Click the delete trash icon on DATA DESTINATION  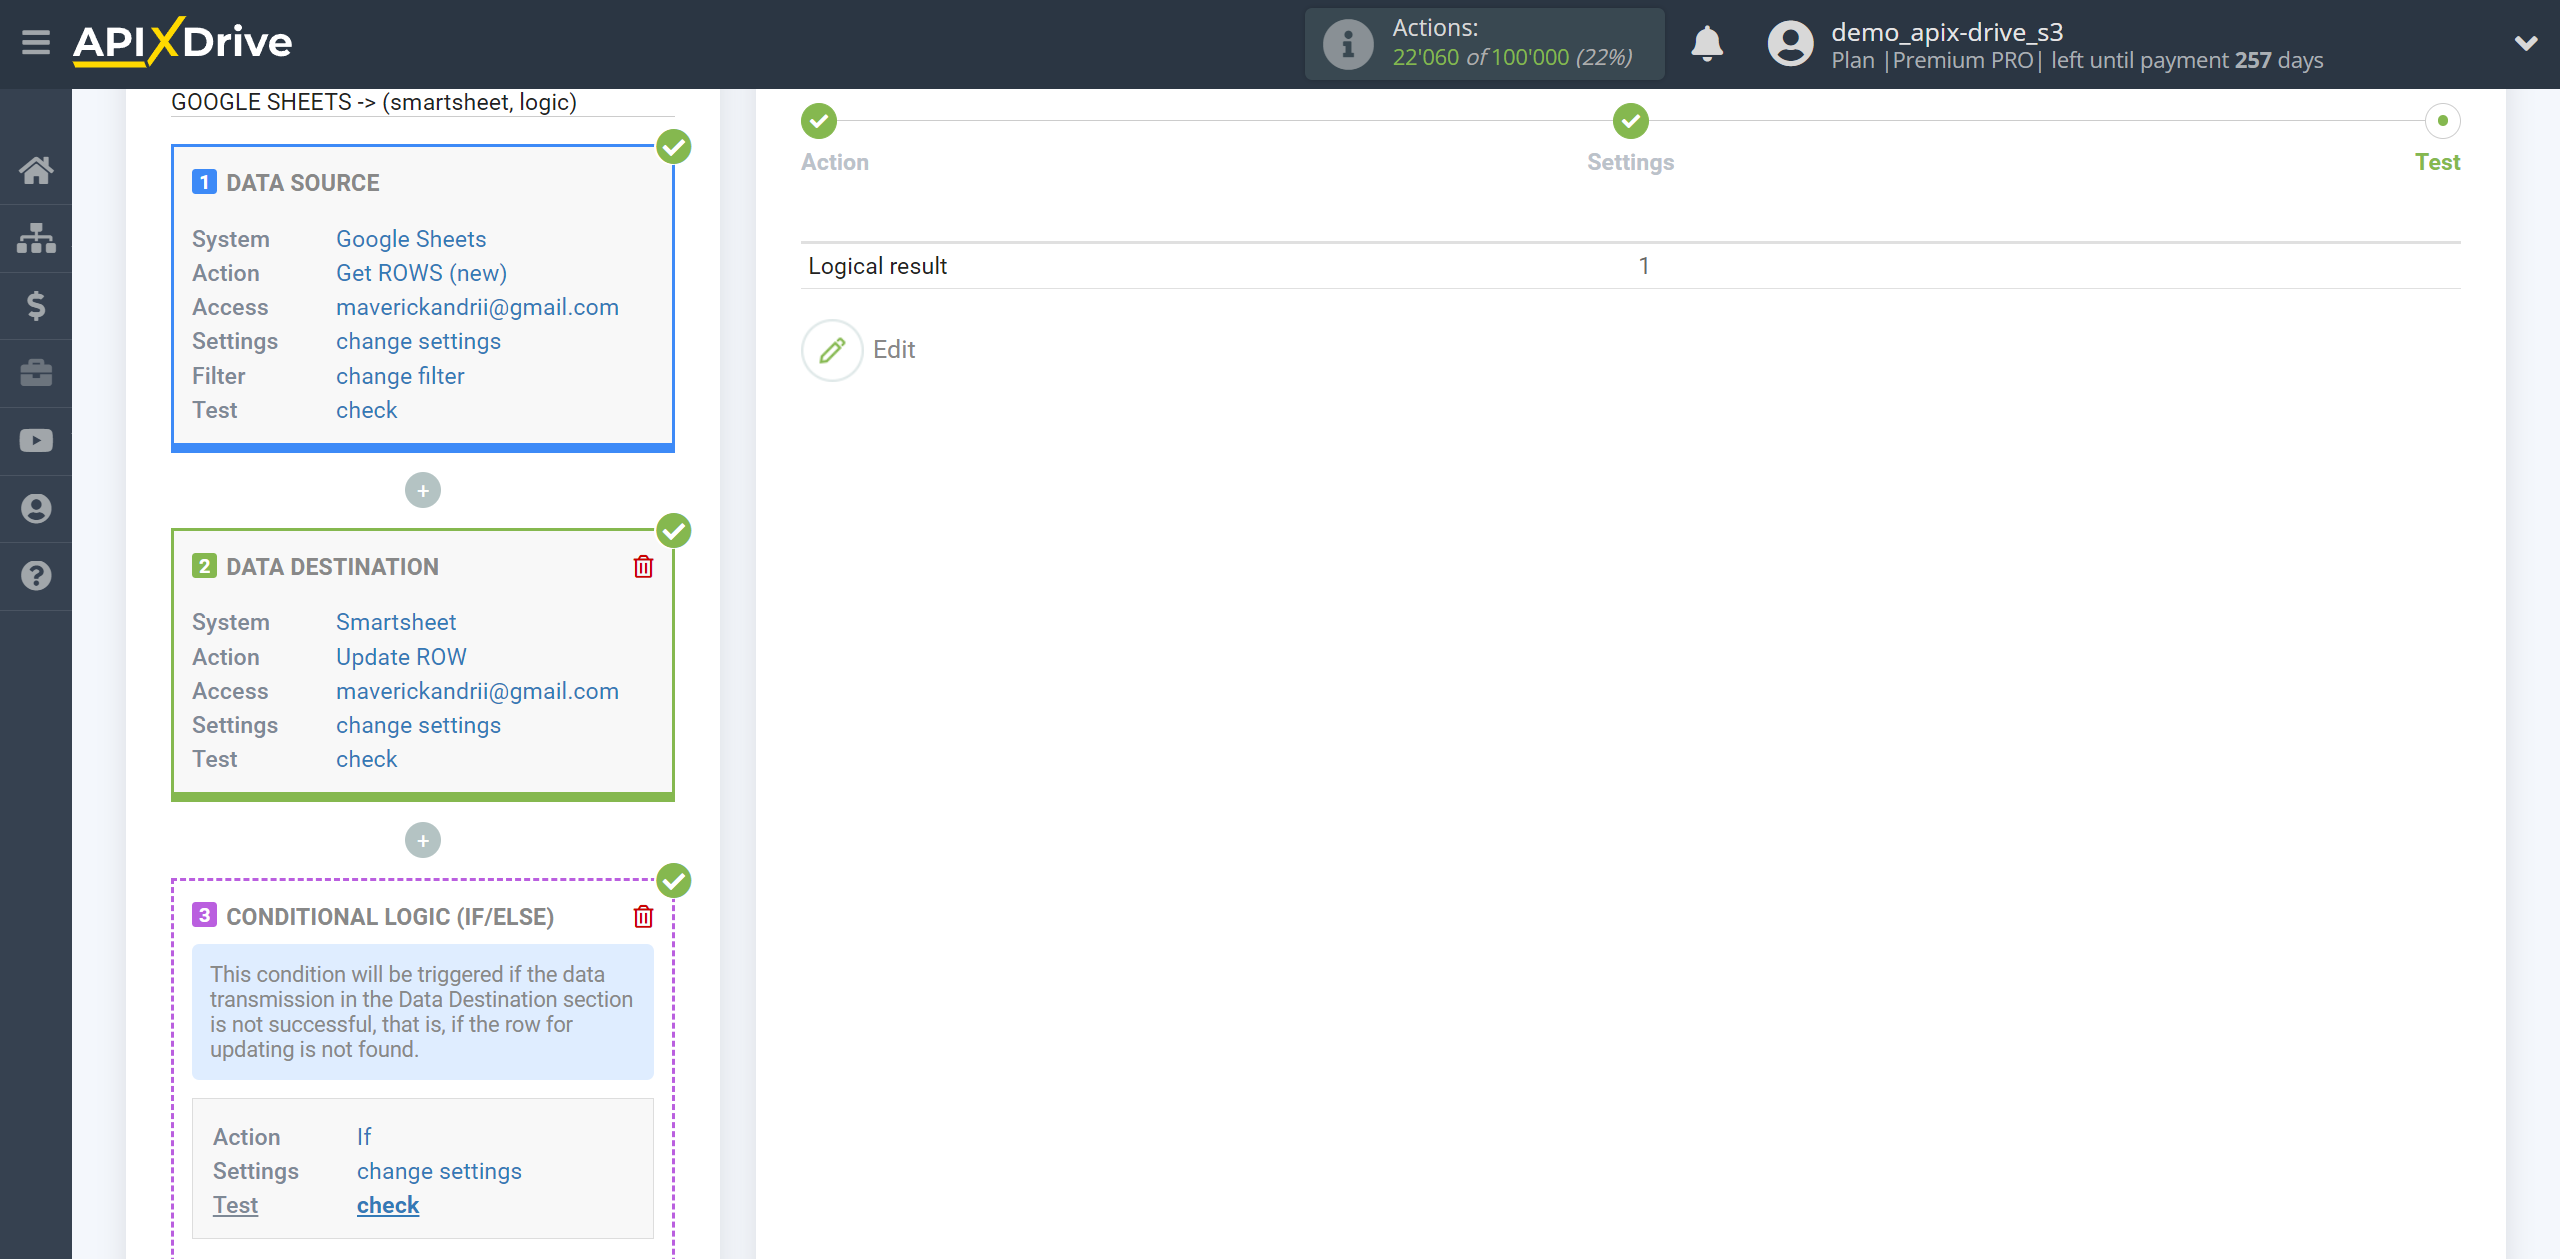[x=643, y=567]
